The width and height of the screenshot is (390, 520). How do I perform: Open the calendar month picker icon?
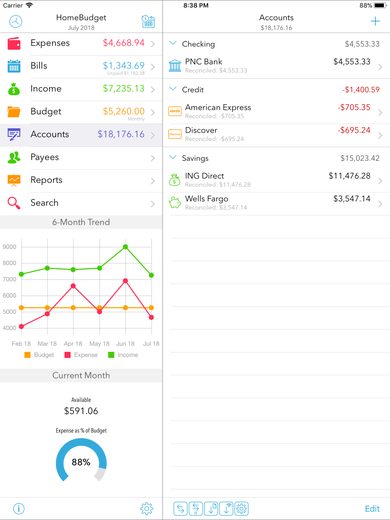[x=148, y=22]
